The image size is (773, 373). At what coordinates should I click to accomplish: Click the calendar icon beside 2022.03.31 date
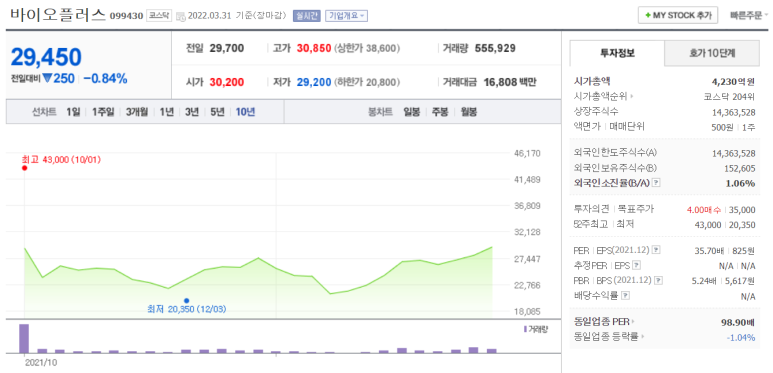pos(180,16)
